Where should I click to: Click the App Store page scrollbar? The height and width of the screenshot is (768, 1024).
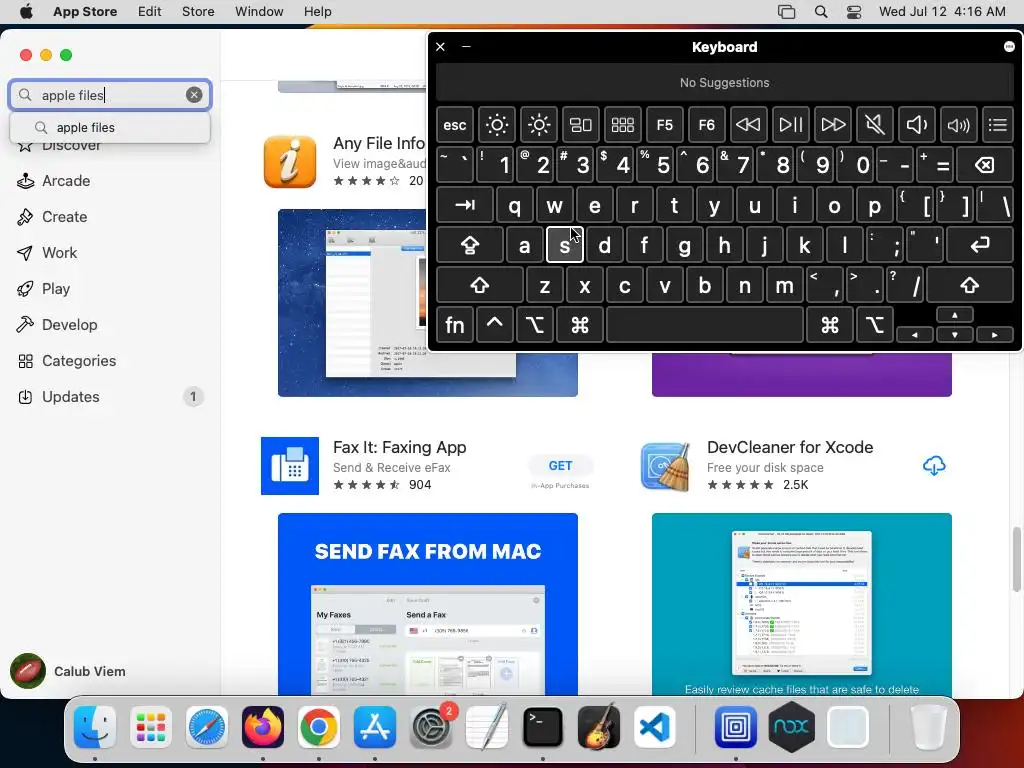tap(1016, 558)
